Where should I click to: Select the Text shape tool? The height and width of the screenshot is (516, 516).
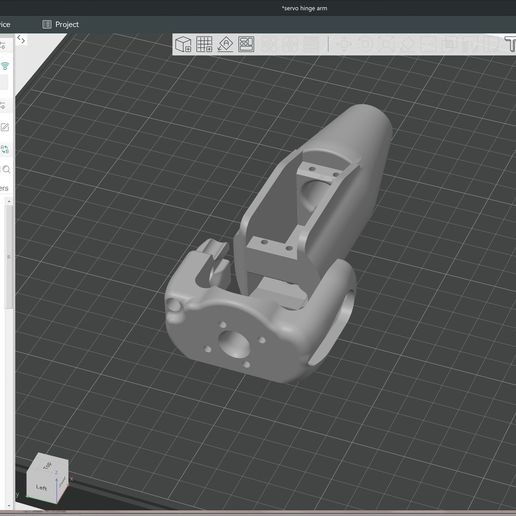pyautogui.click(x=511, y=44)
